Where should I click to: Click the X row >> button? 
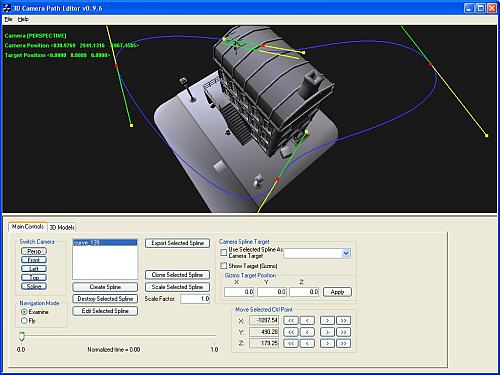(343, 321)
